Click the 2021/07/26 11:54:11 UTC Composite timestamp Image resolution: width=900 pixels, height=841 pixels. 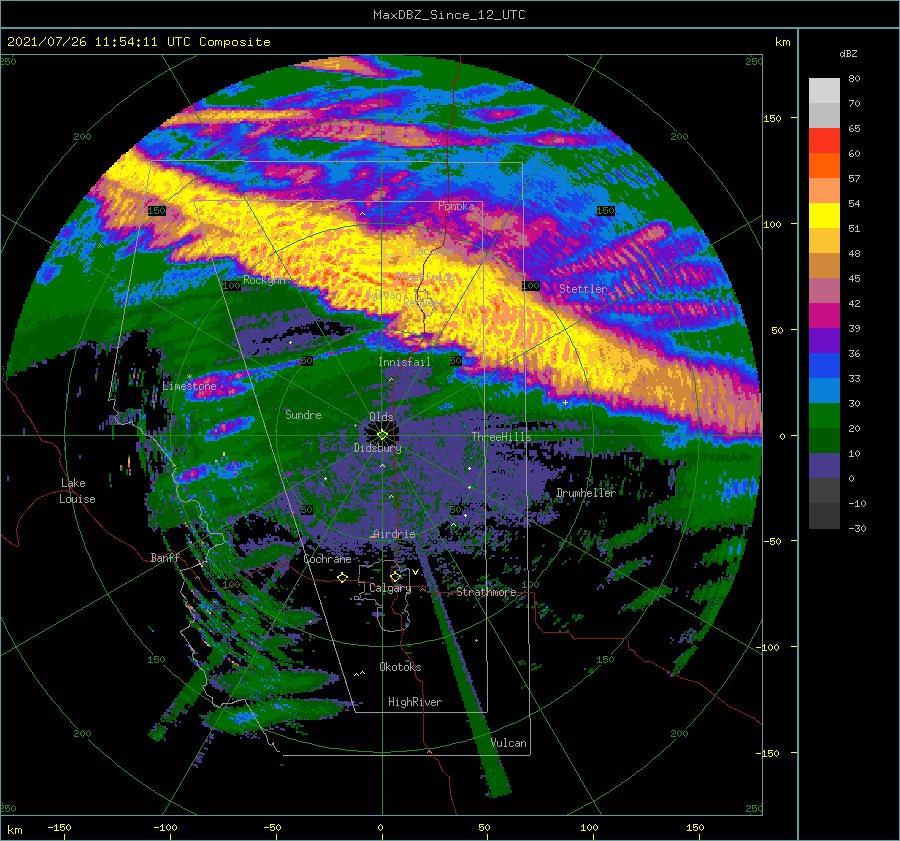(138, 41)
